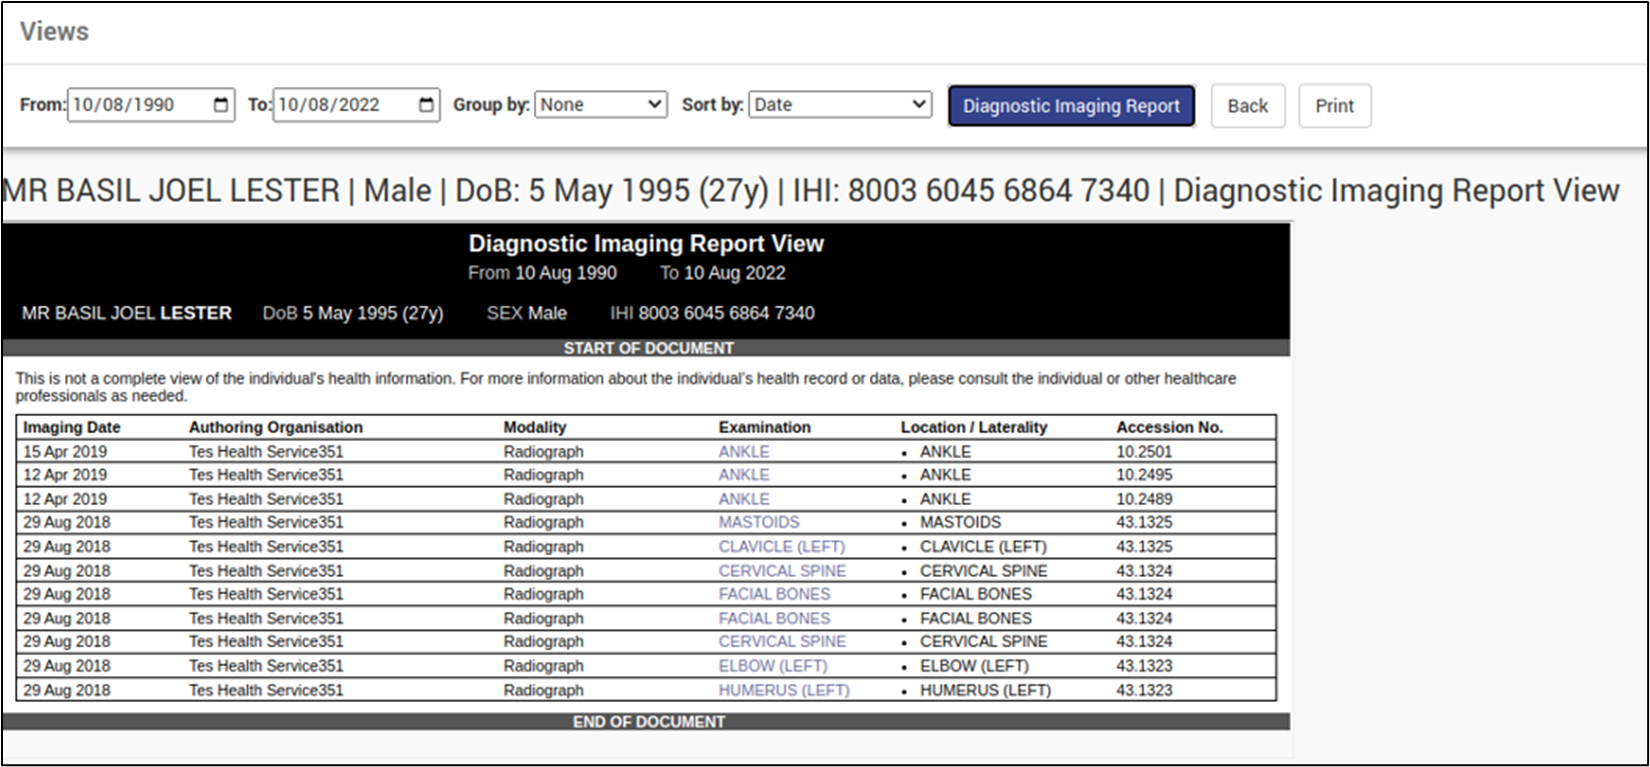Click the From date field showing 10/08/1990
This screenshot has width=1650, height=767.
(x=151, y=105)
